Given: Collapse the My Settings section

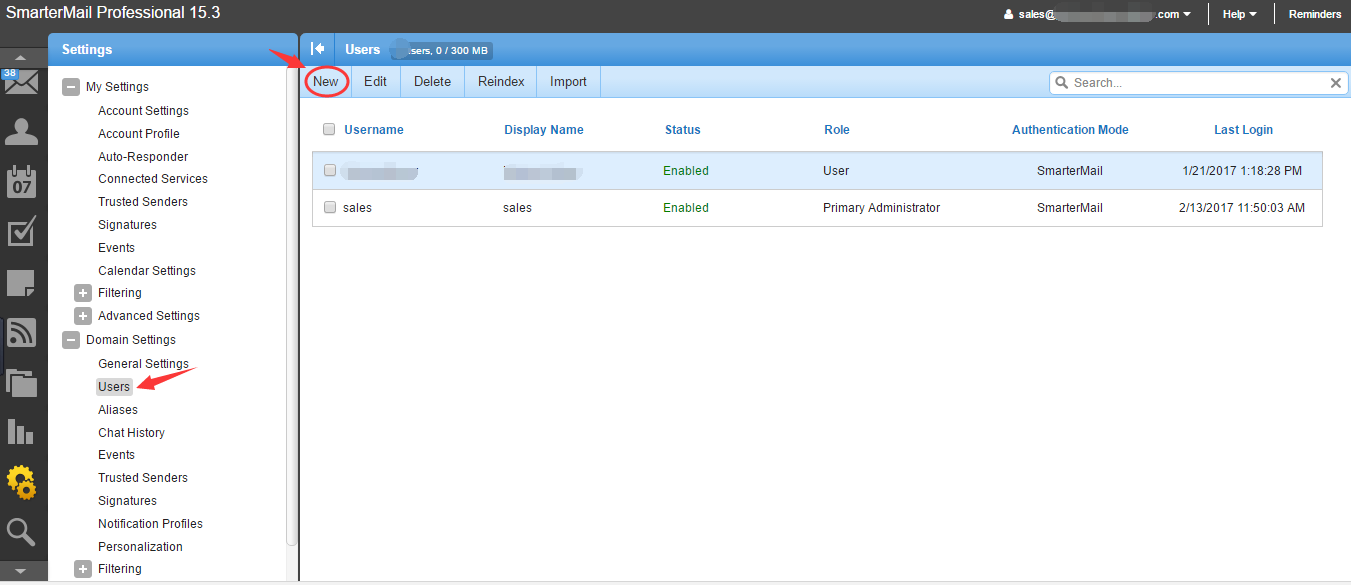Looking at the screenshot, I should click(70, 86).
